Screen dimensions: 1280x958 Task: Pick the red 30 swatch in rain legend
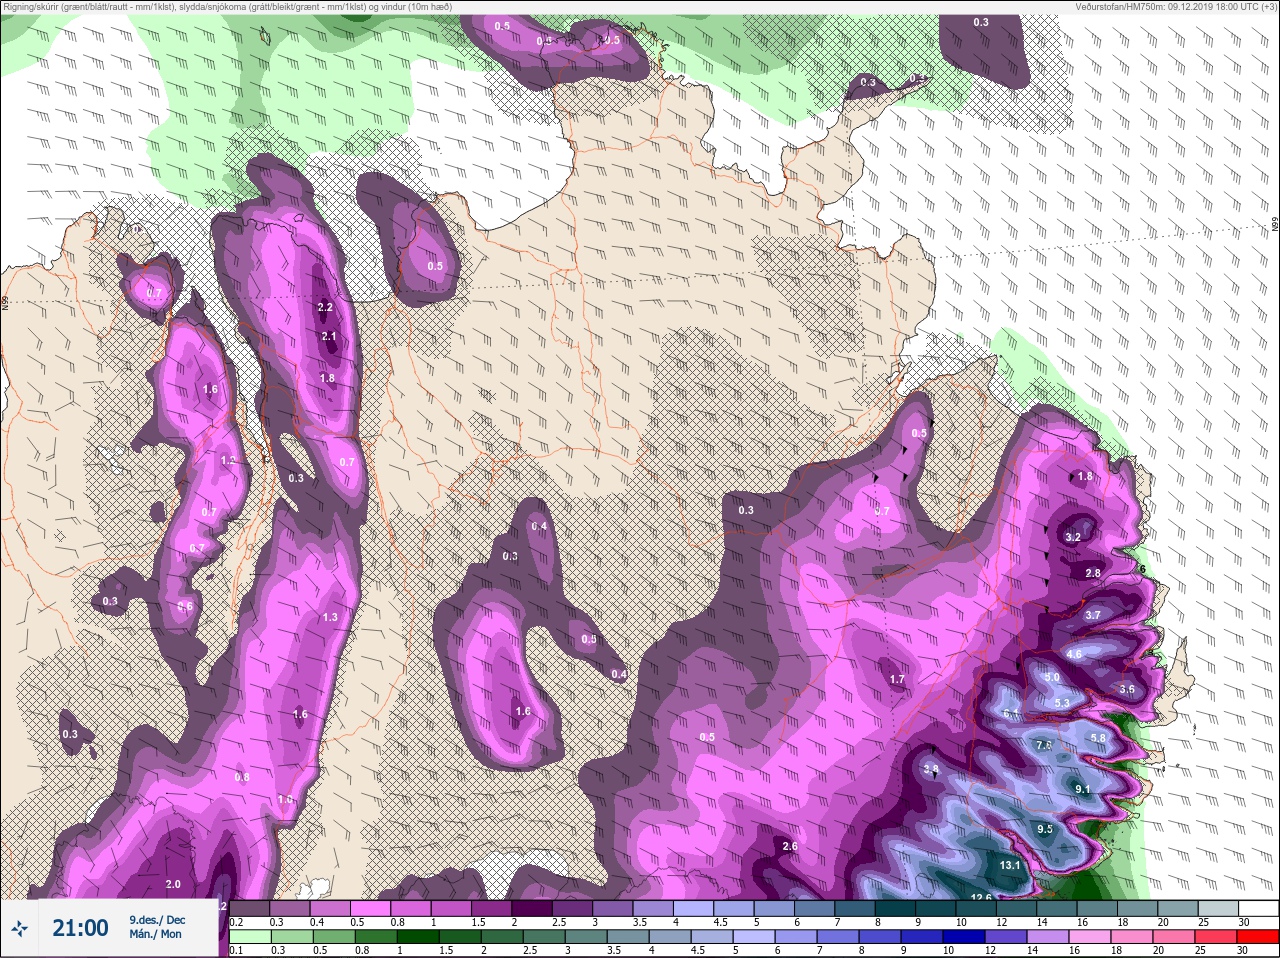point(1258,937)
